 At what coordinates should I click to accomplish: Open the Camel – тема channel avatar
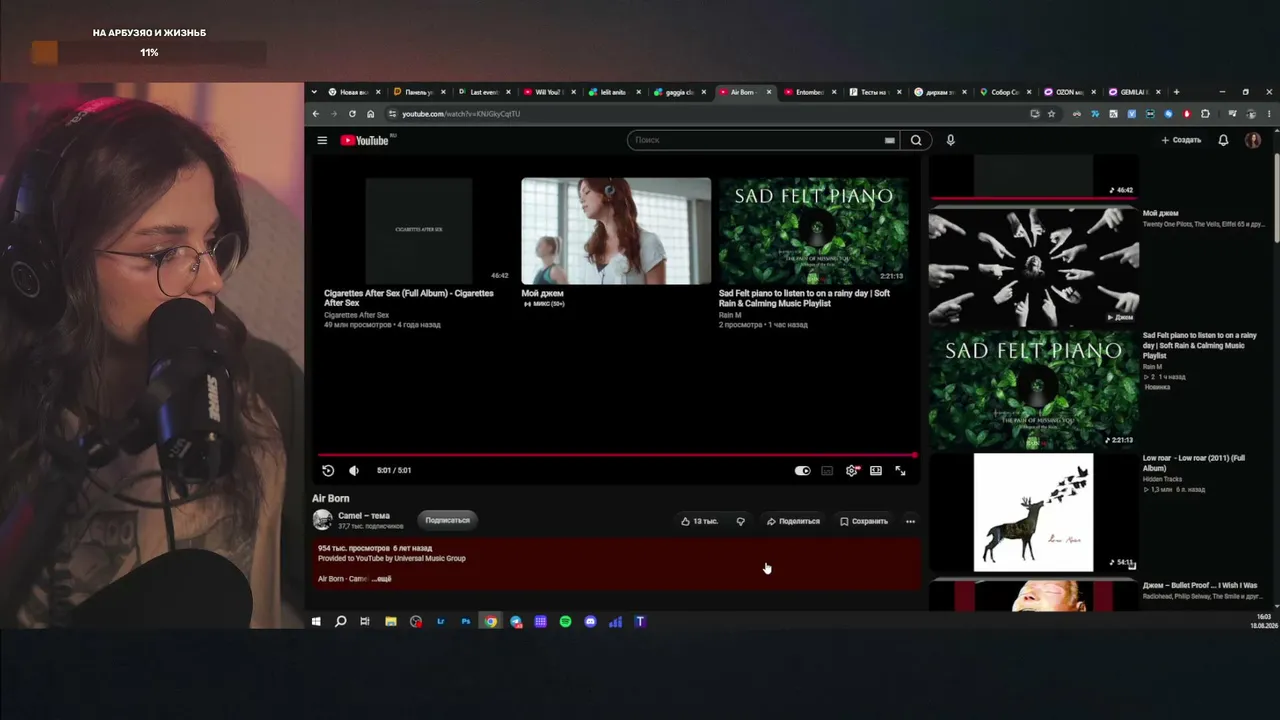[x=322, y=520]
